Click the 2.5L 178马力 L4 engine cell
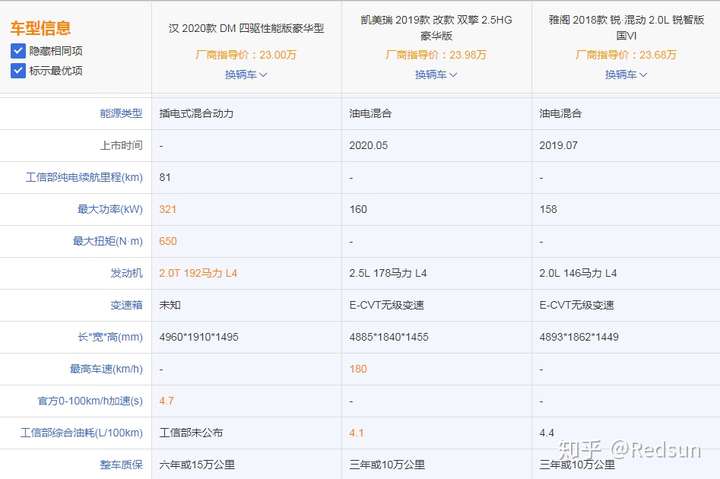The height and width of the screenshot is (479, 720). tap(388, 273)
